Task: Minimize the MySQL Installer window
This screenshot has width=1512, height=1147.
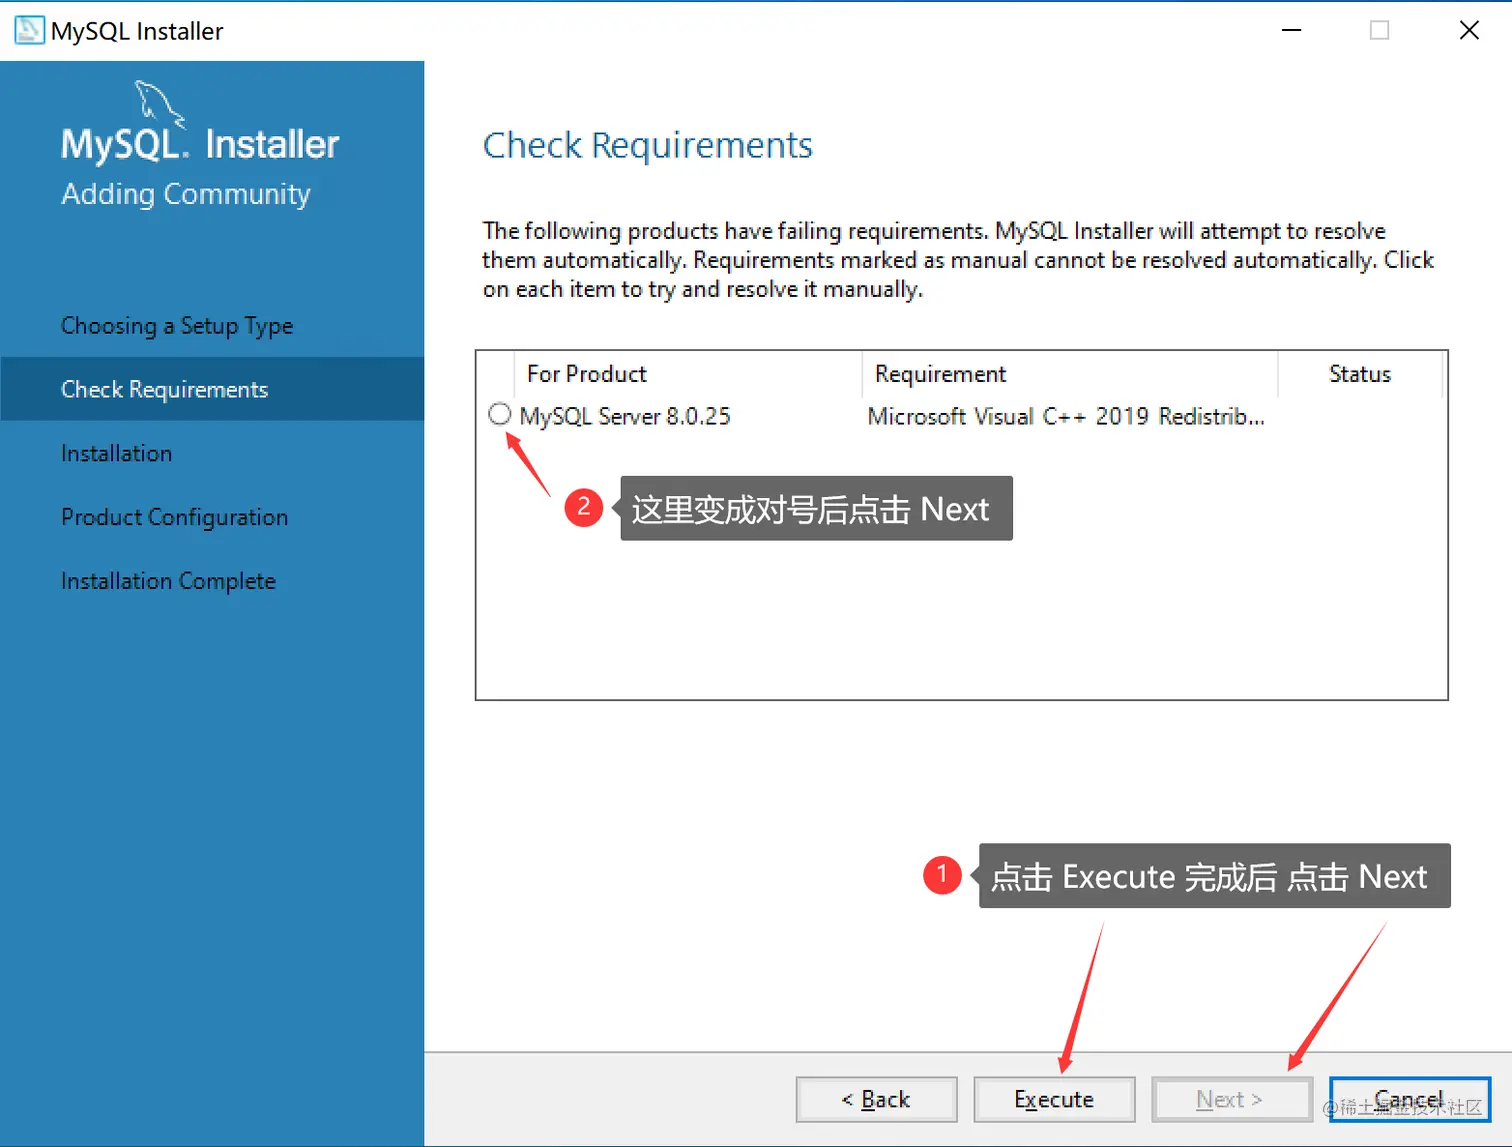Action: click(x=1291, y=30)
